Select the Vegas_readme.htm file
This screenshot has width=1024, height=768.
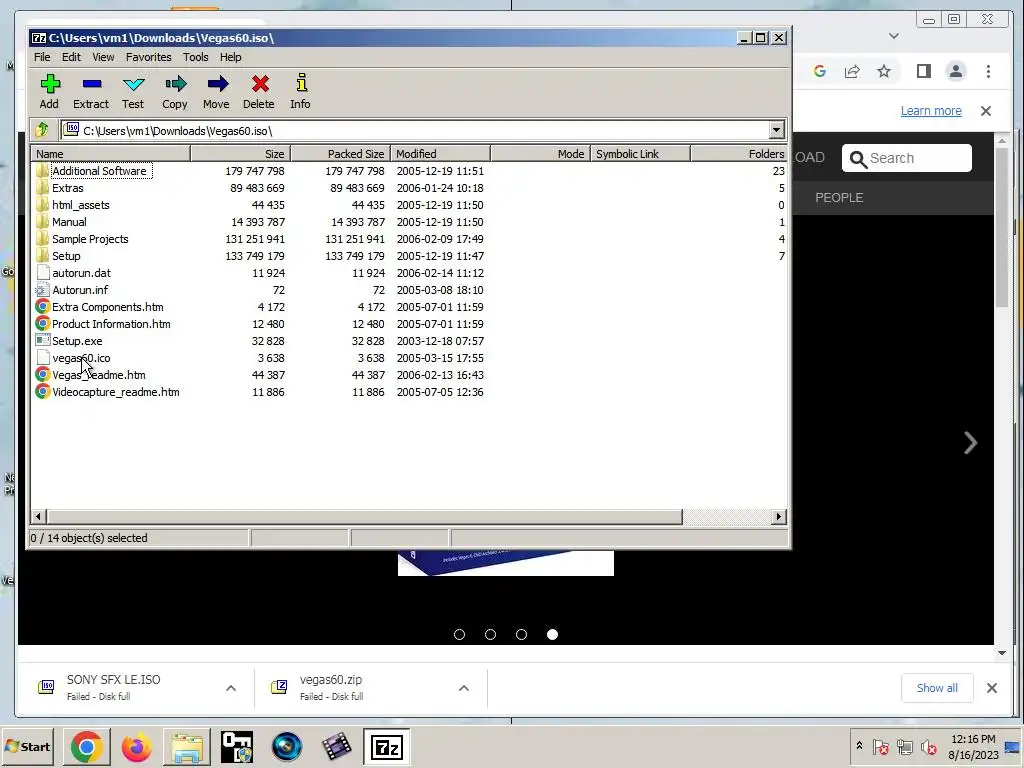99,375
